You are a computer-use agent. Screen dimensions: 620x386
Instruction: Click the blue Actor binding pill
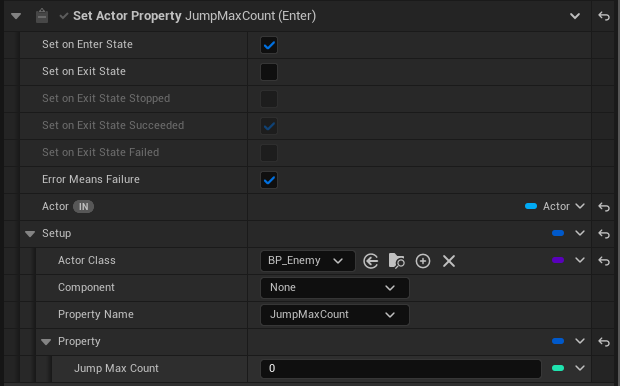[531, 206]
